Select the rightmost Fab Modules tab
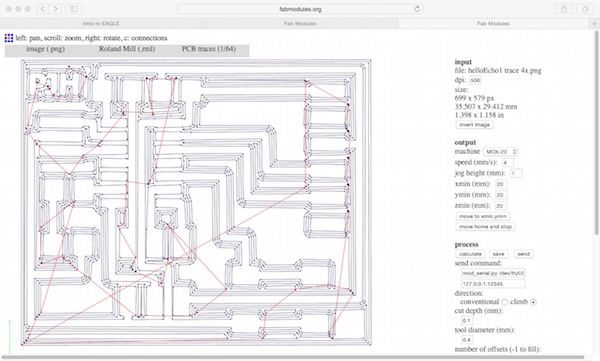 click(493, 23)
